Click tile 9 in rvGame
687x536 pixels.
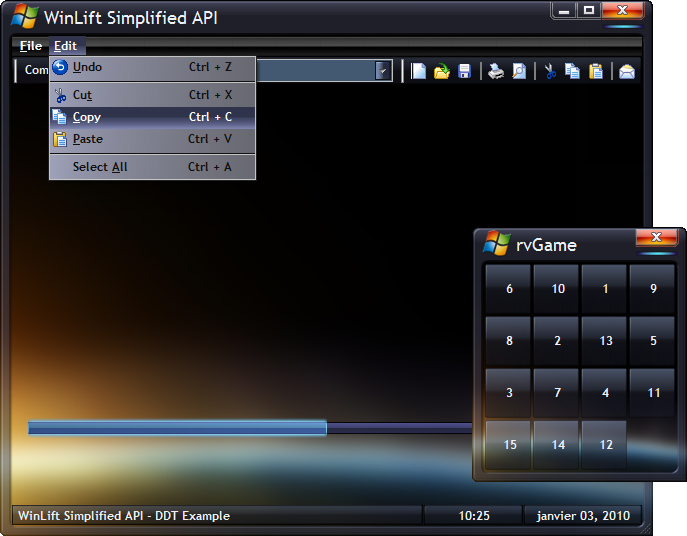pyautogui.click(x=652, y=288)
